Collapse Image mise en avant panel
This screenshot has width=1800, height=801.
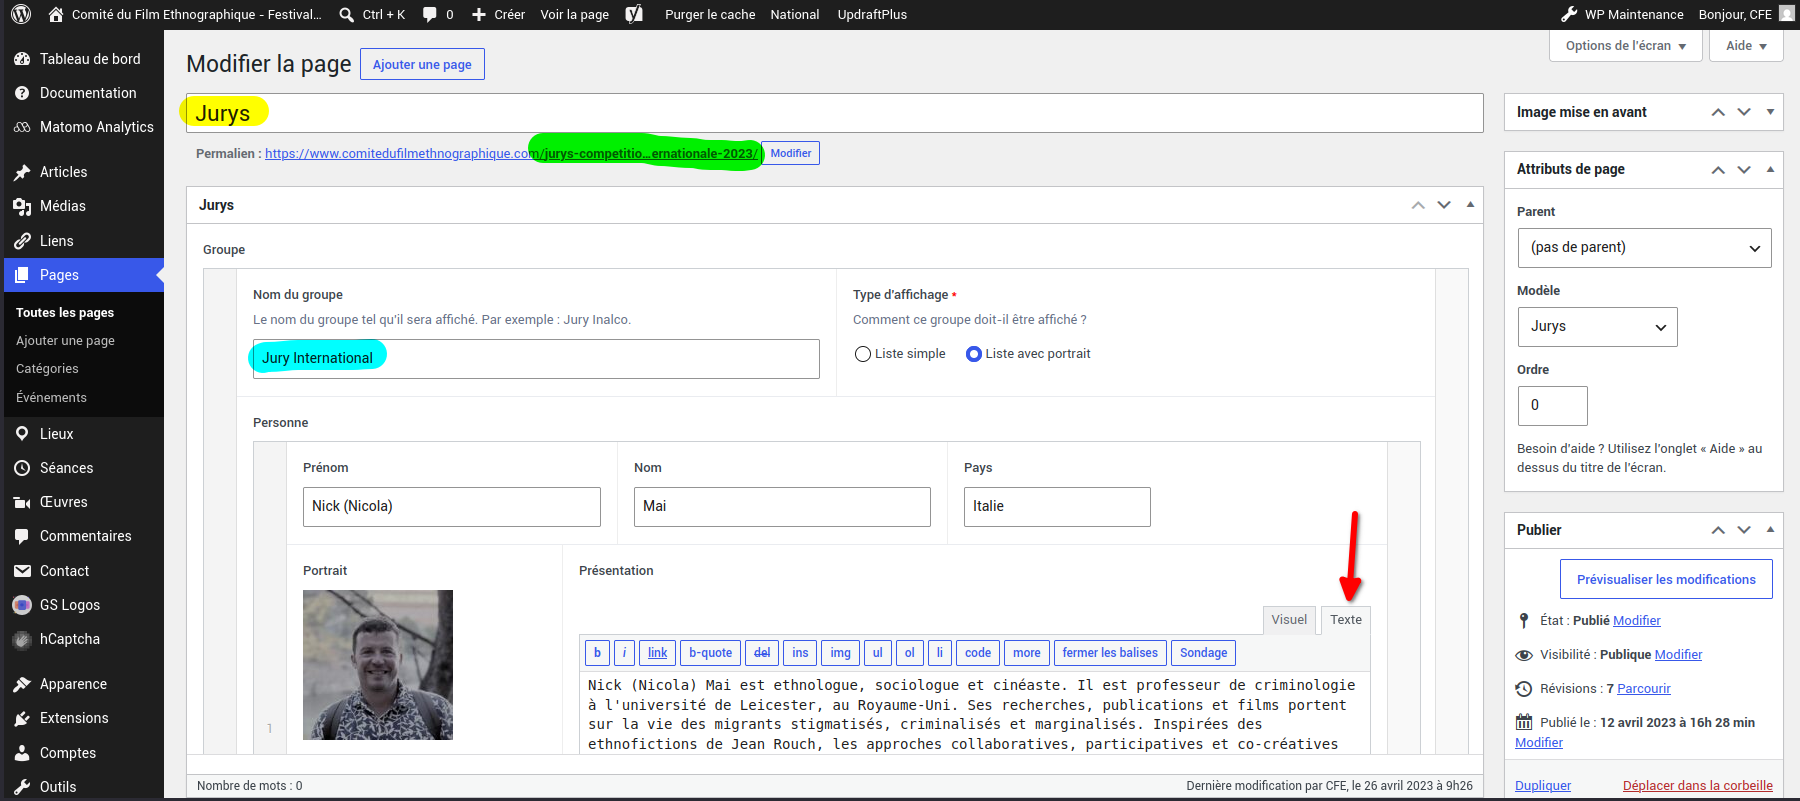pyautogui.click(x=1770, y=112)
